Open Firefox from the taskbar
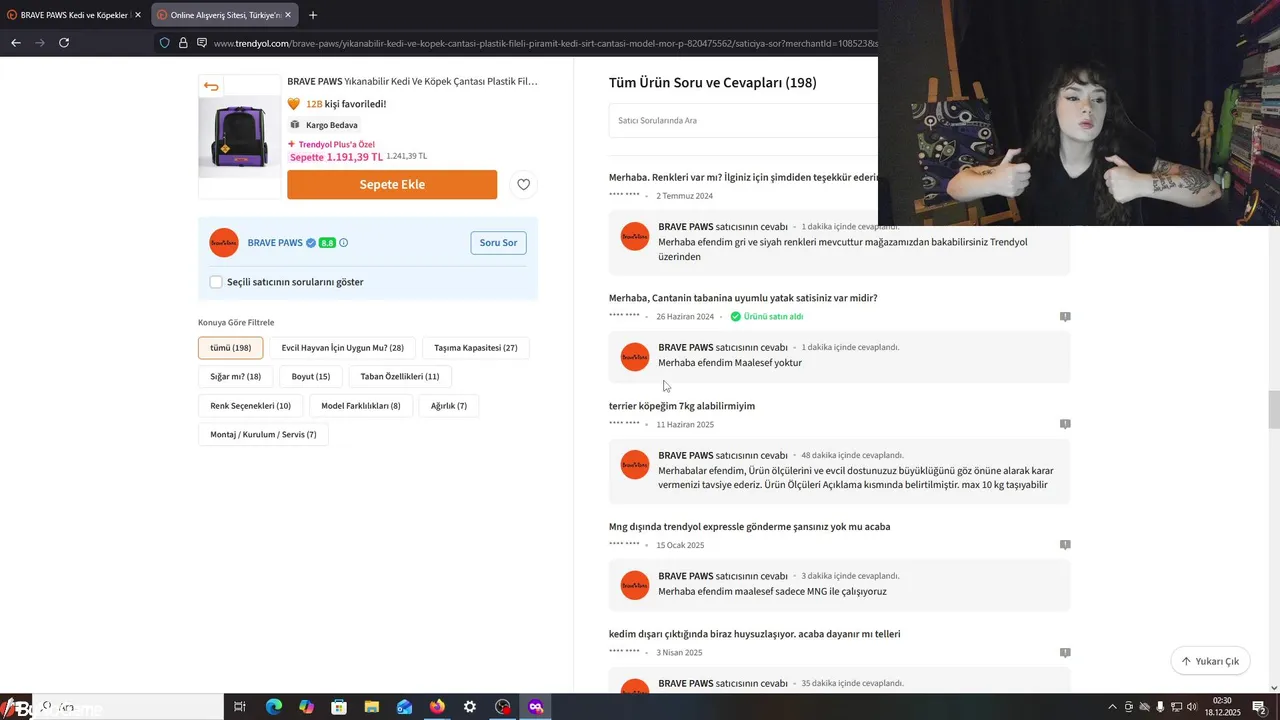 click(437, 707)
